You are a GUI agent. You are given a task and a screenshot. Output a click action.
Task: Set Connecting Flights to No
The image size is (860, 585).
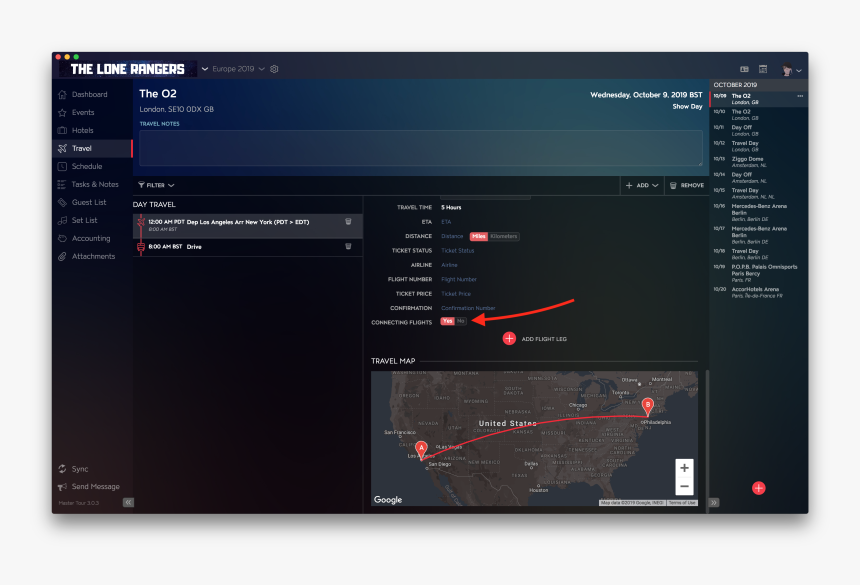[x=461, y=321]
